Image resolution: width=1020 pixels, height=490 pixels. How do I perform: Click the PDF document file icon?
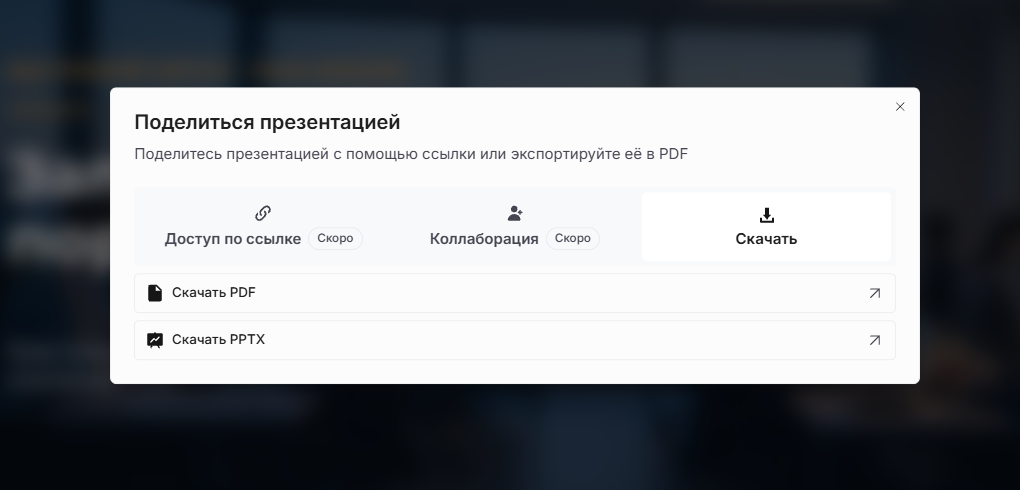tap(155, 293)
